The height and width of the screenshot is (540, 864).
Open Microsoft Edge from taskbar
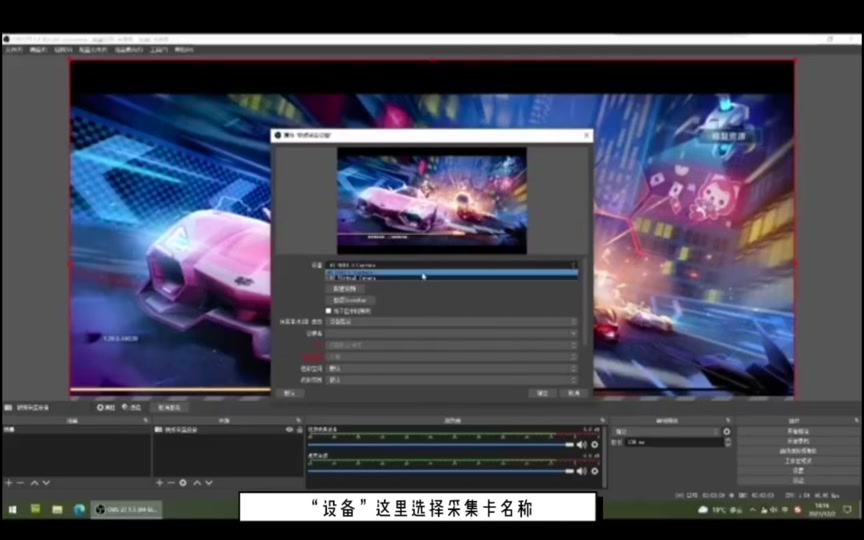click(79, 510)
